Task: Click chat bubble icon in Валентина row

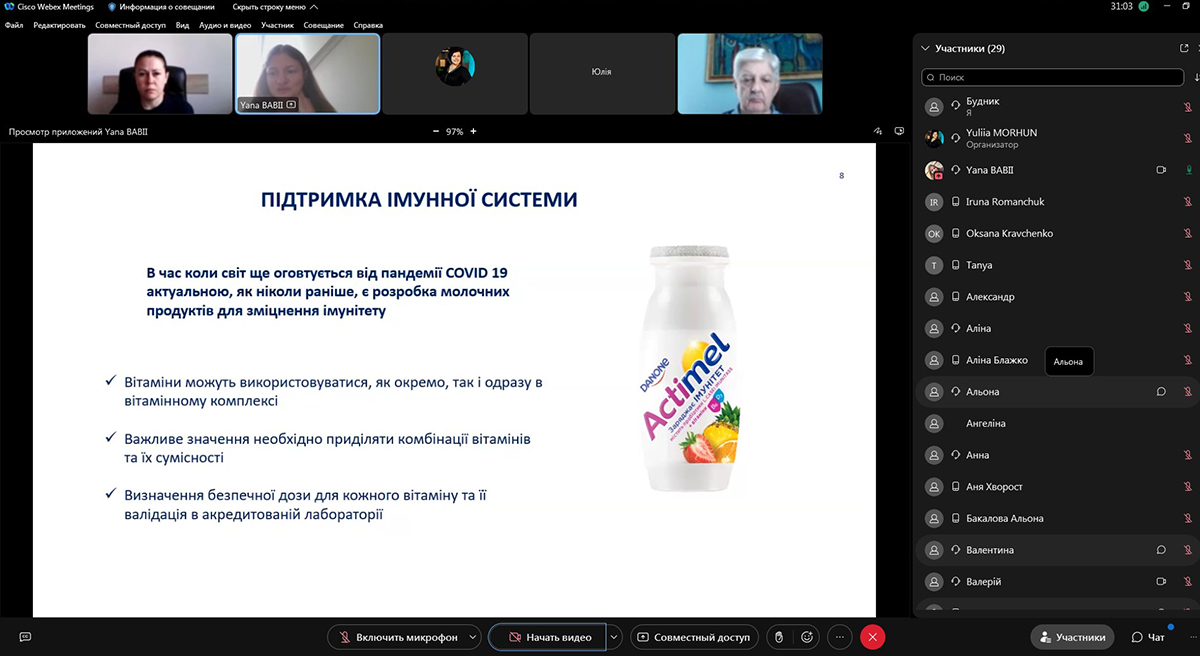Action: pos(1161,550)
